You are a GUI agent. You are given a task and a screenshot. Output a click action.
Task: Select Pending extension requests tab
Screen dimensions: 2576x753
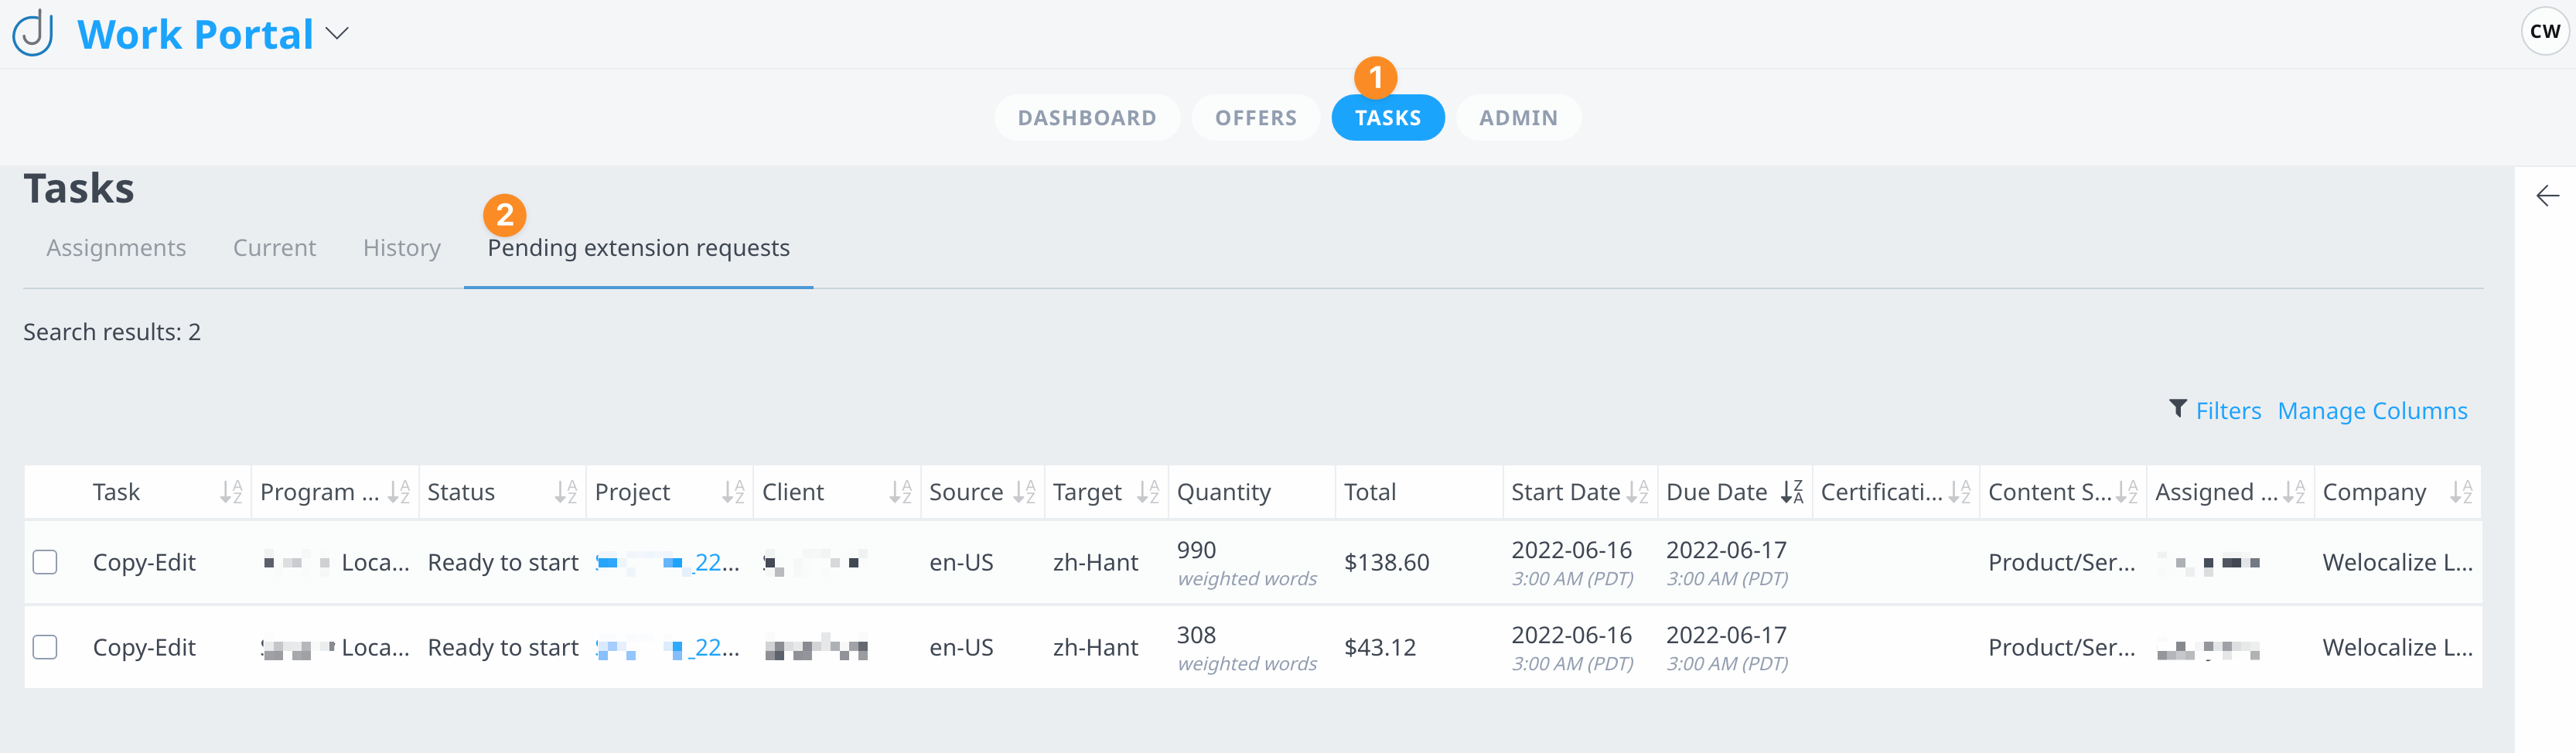[x=638, y=248]
